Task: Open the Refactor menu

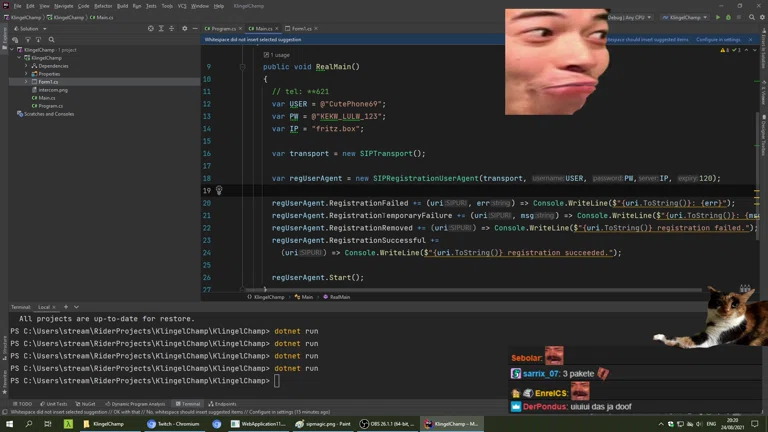Action: click(x=103, y=6)
